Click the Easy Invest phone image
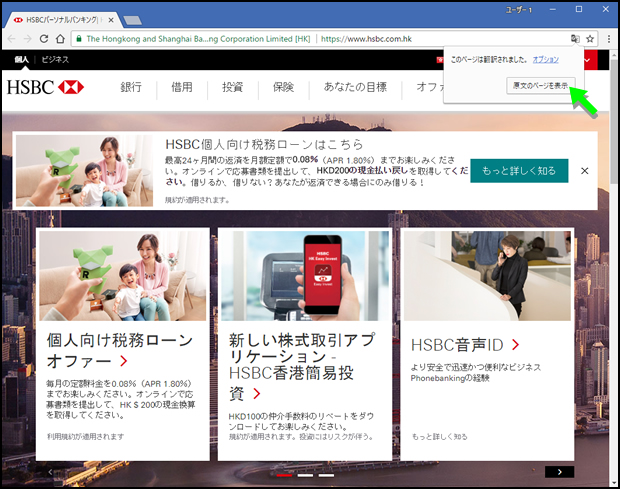This screenshot has width=620, height=489. click(305, 276)
